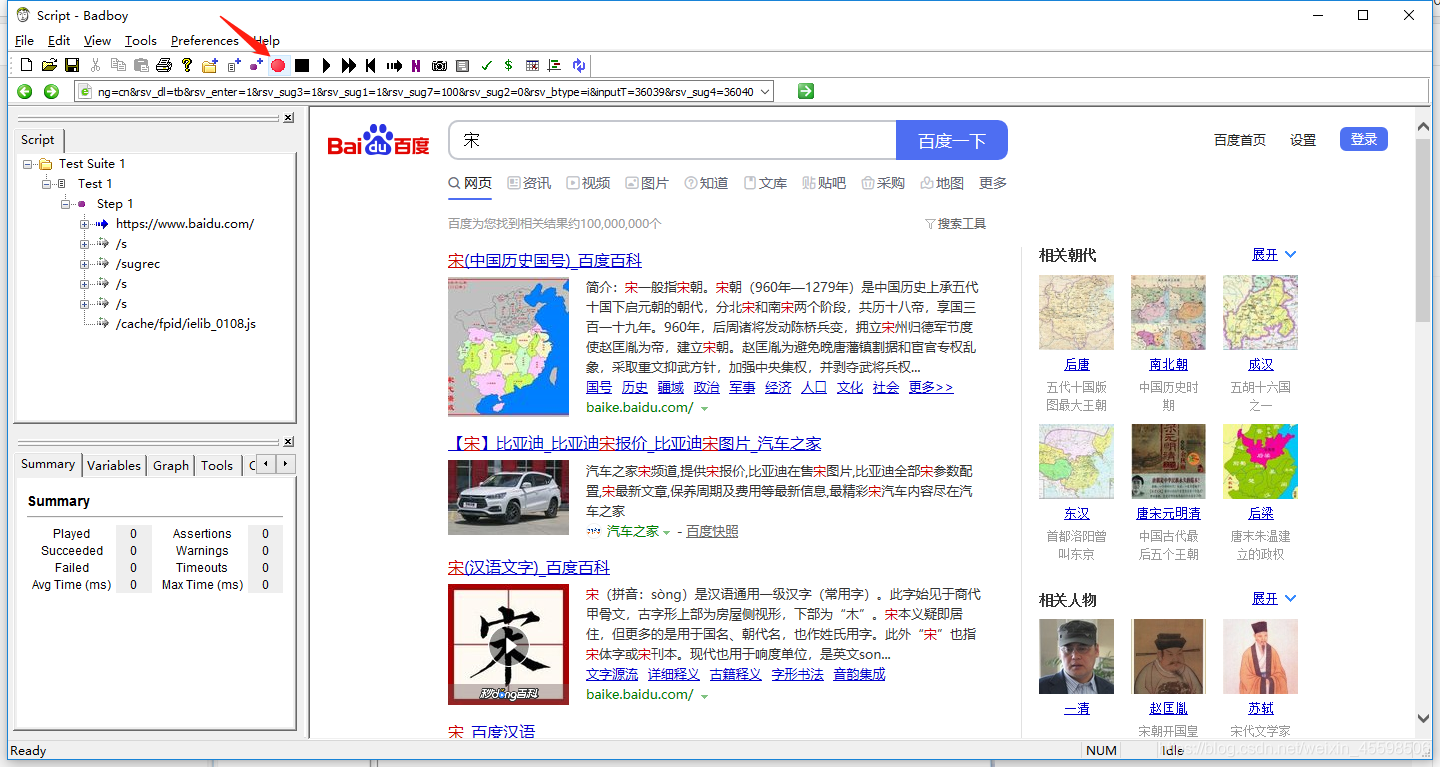Open help with the question mark icon

pos(187,65)
